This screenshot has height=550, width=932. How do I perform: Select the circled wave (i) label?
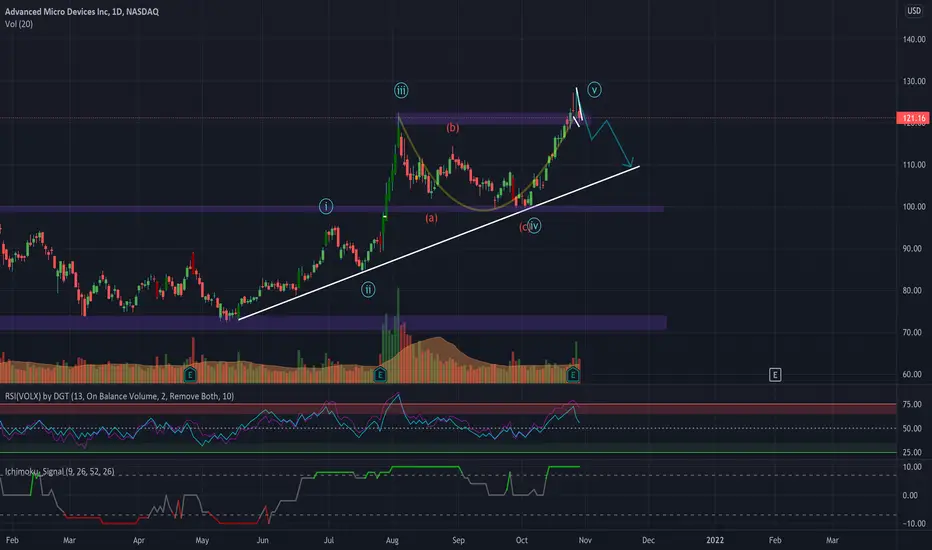coord(326,206)
